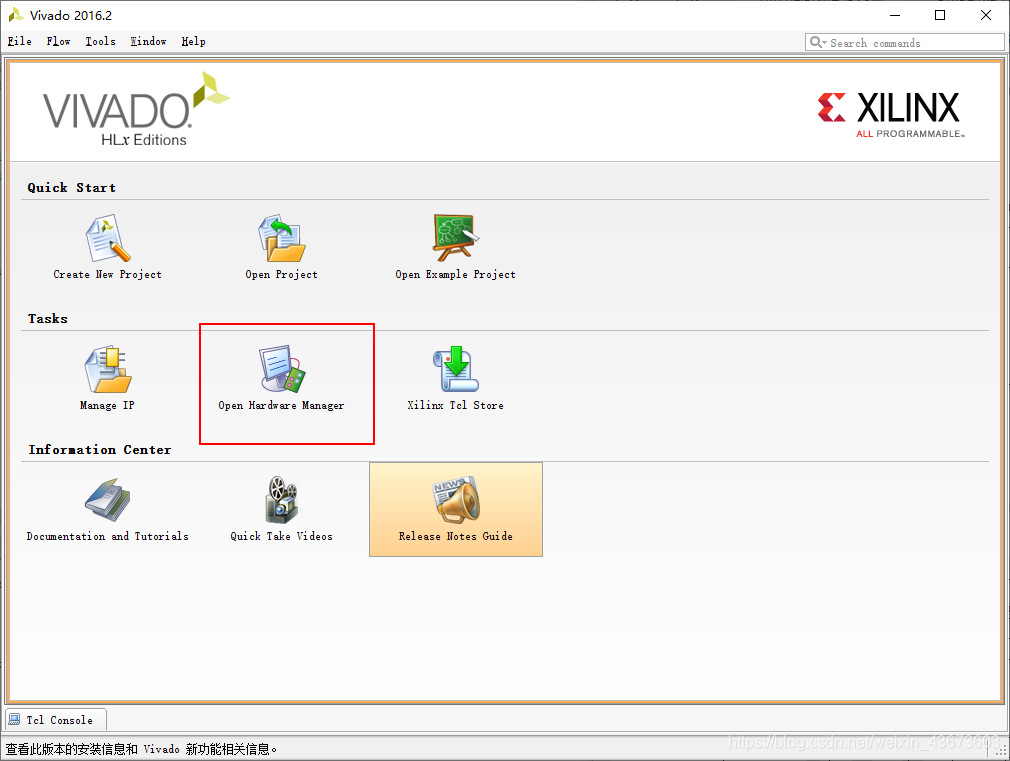Click the Quick Take Videos projector icon
1010x761 pixels.
[x=281, y=500]
